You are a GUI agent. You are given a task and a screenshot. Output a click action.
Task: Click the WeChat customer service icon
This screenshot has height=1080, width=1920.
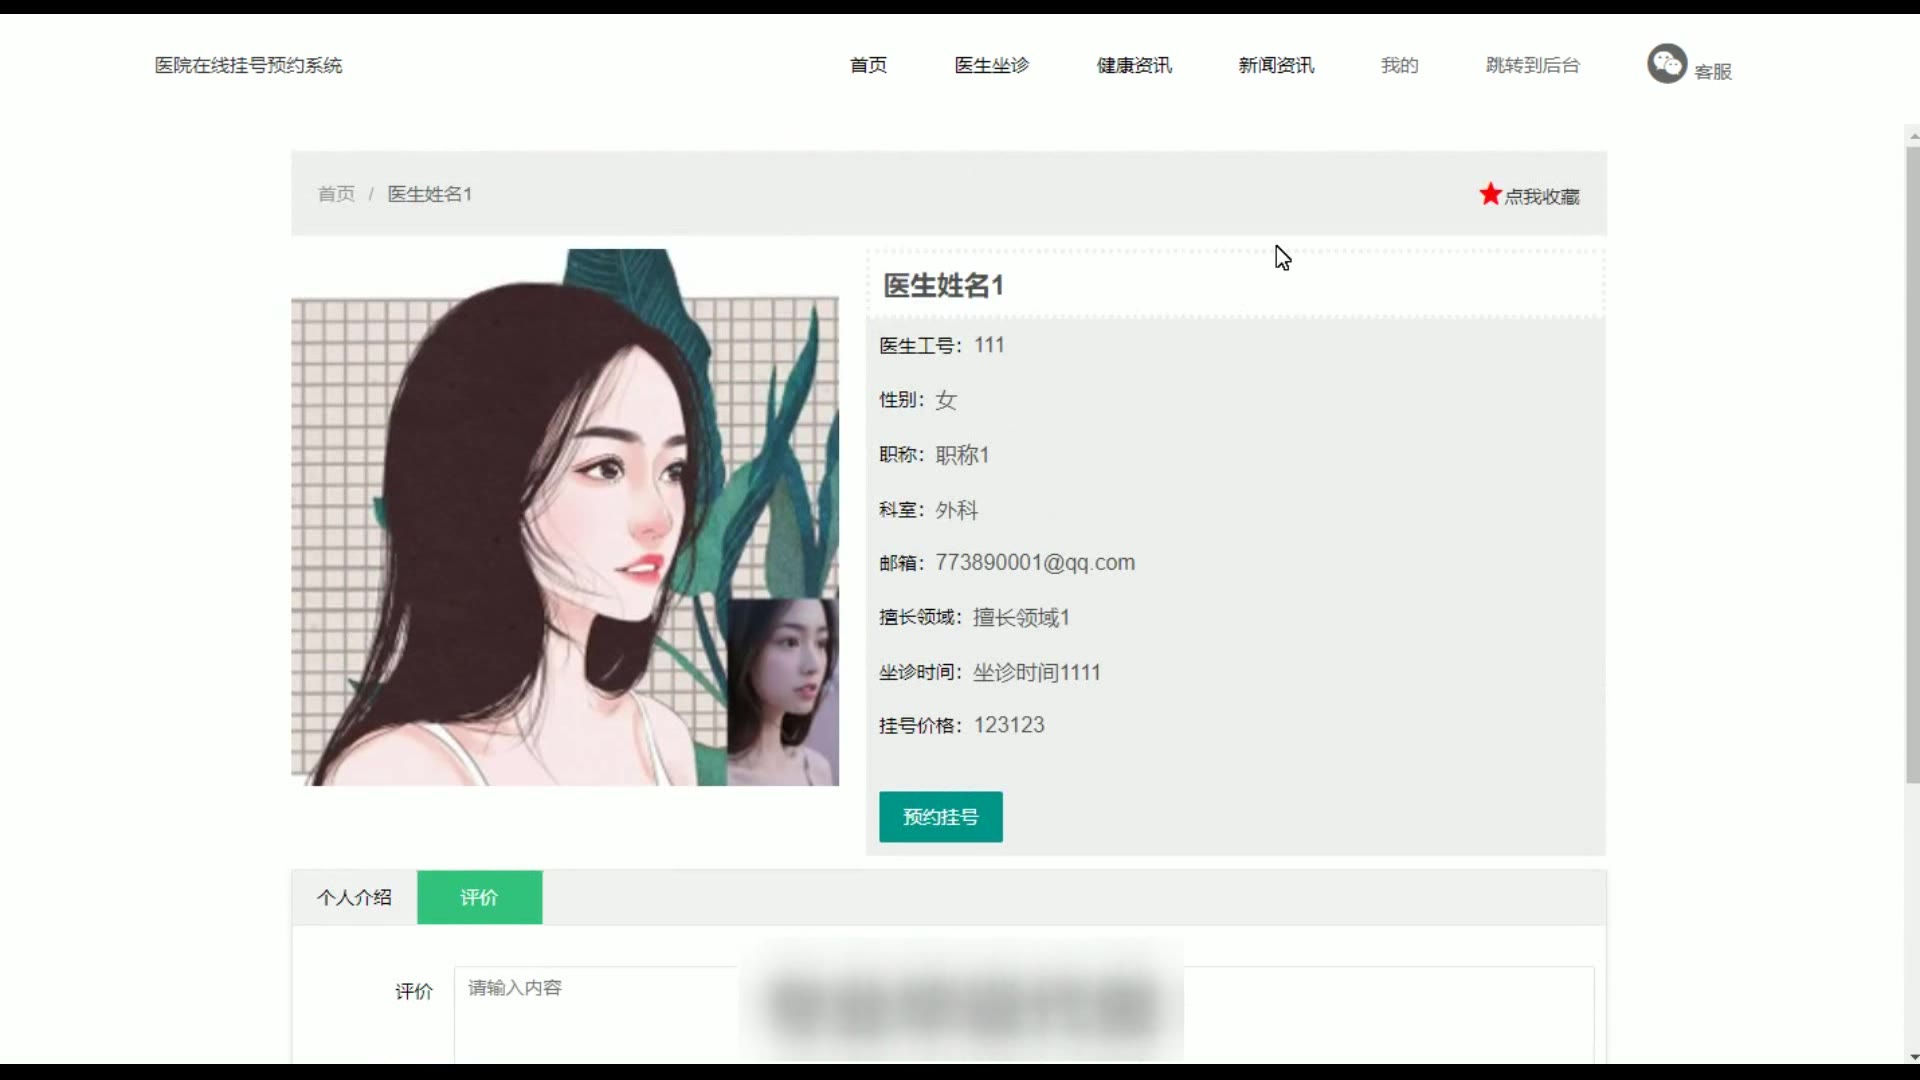(x=1666, y=64)
